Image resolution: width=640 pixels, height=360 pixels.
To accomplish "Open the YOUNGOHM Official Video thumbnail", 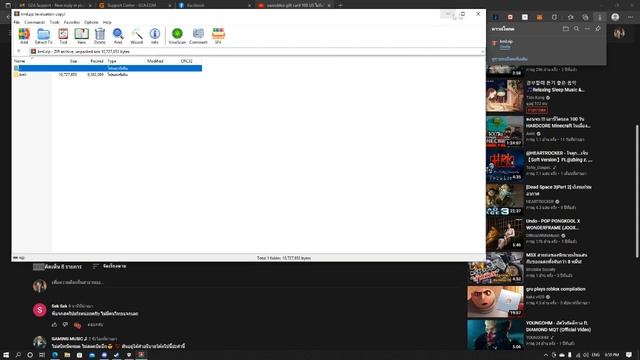I will 496,335.
